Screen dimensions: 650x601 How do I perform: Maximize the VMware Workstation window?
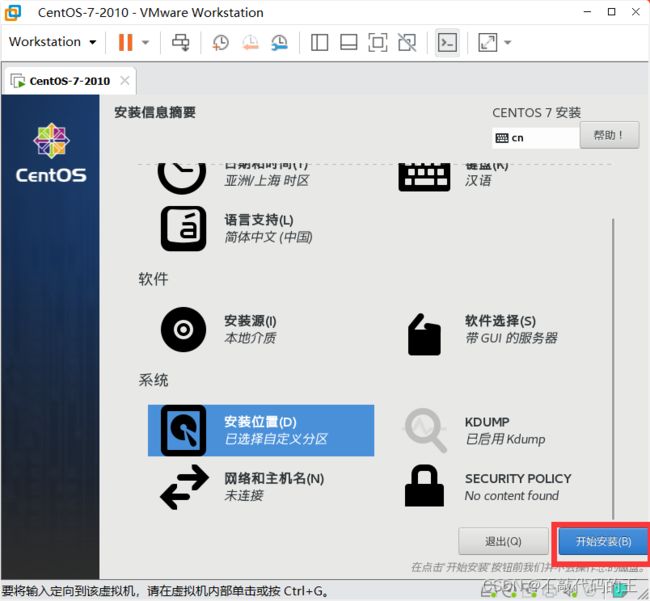pyautogui.click(x=611, y=12)
